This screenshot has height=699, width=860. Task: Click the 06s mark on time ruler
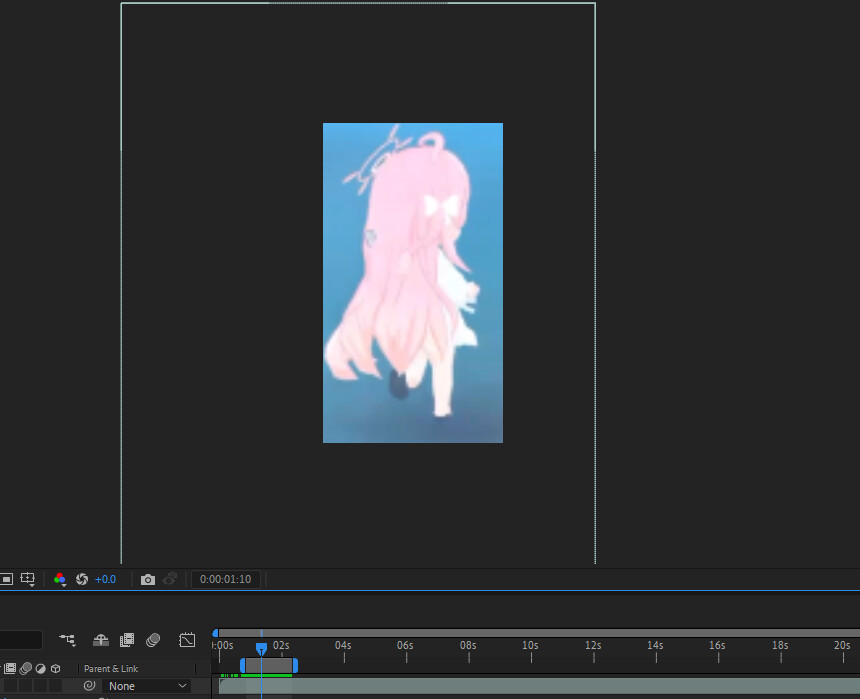pos(405,645)
